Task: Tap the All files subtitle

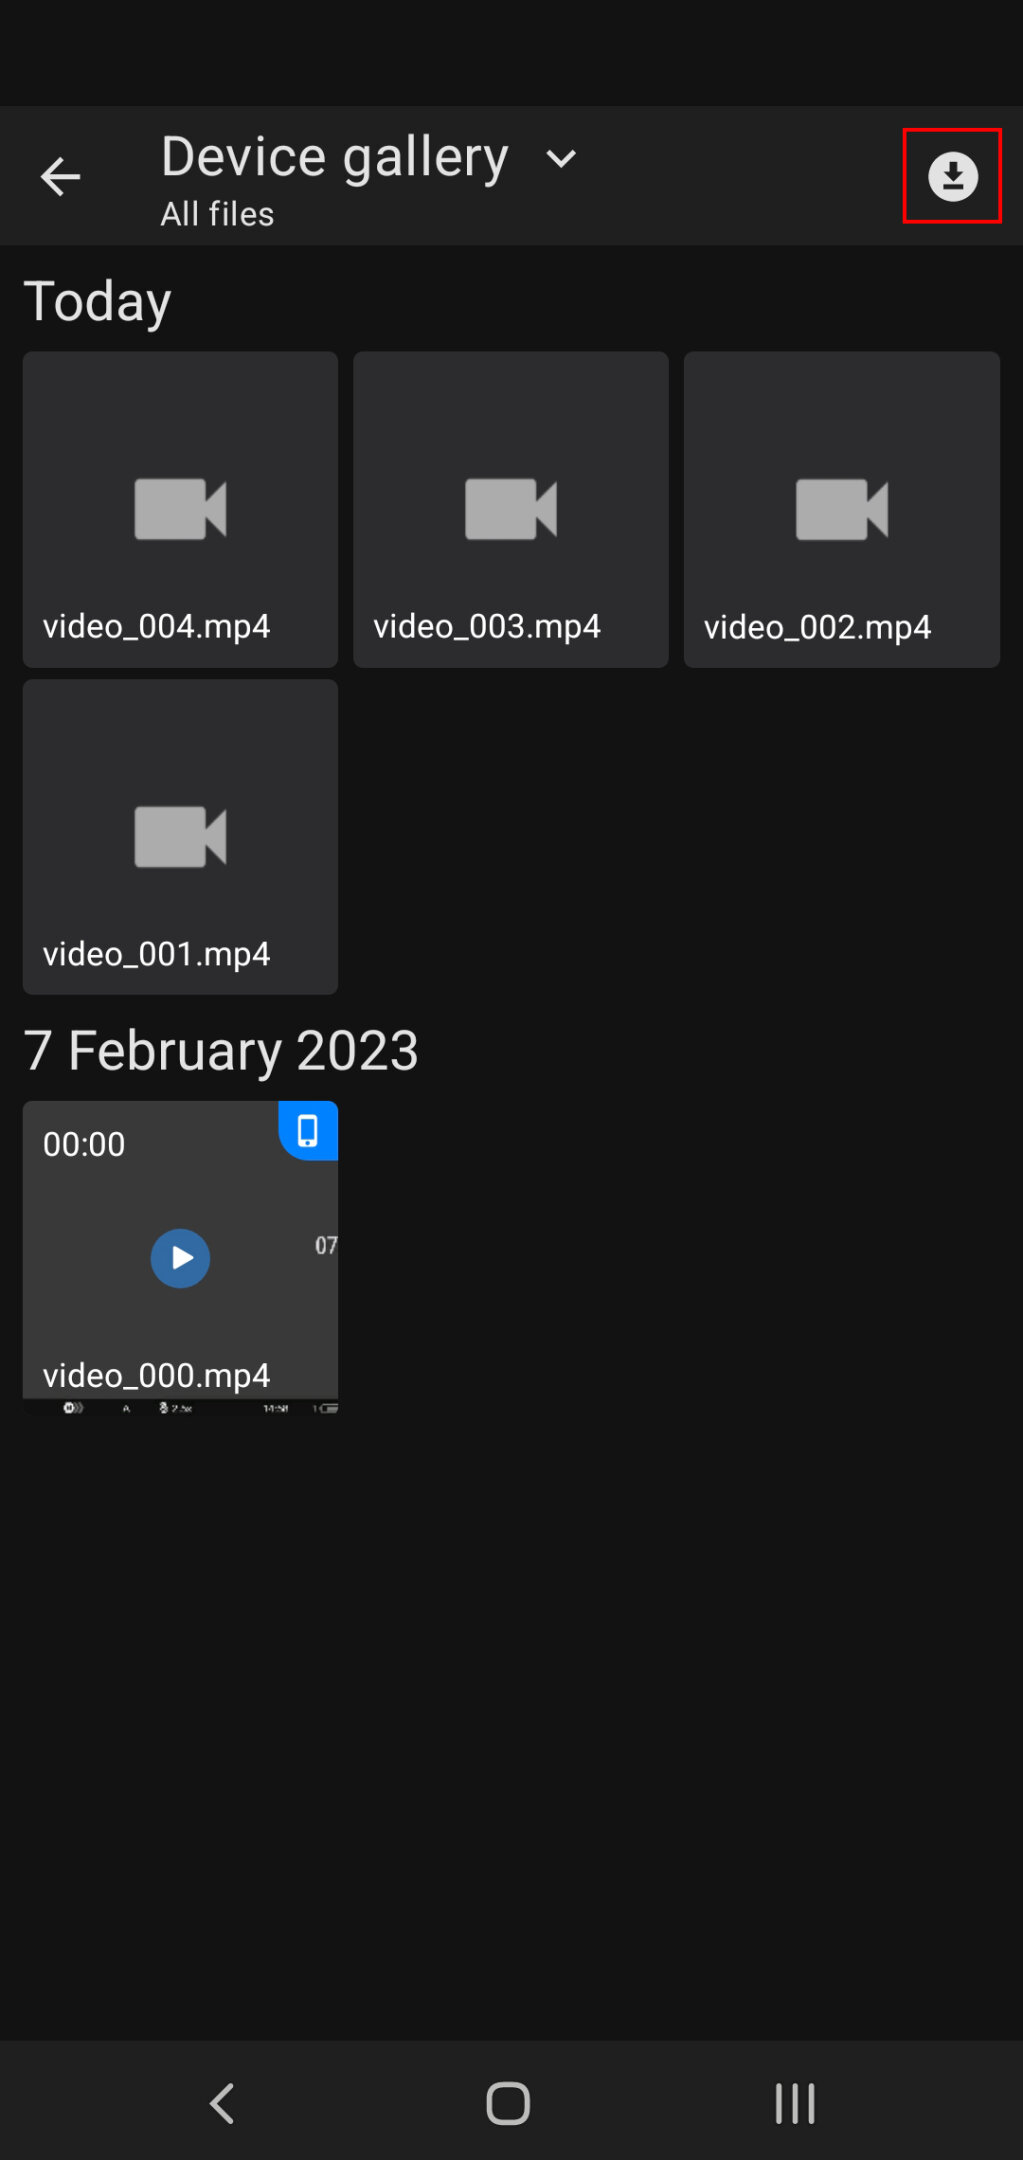Action: click(217, 214)
